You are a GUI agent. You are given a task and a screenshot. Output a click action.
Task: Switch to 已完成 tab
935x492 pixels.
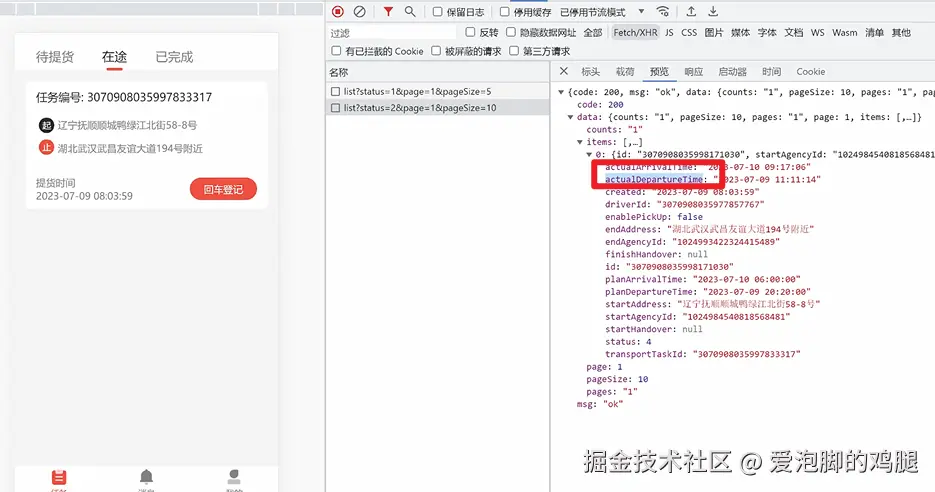click(x=174, y=57)
